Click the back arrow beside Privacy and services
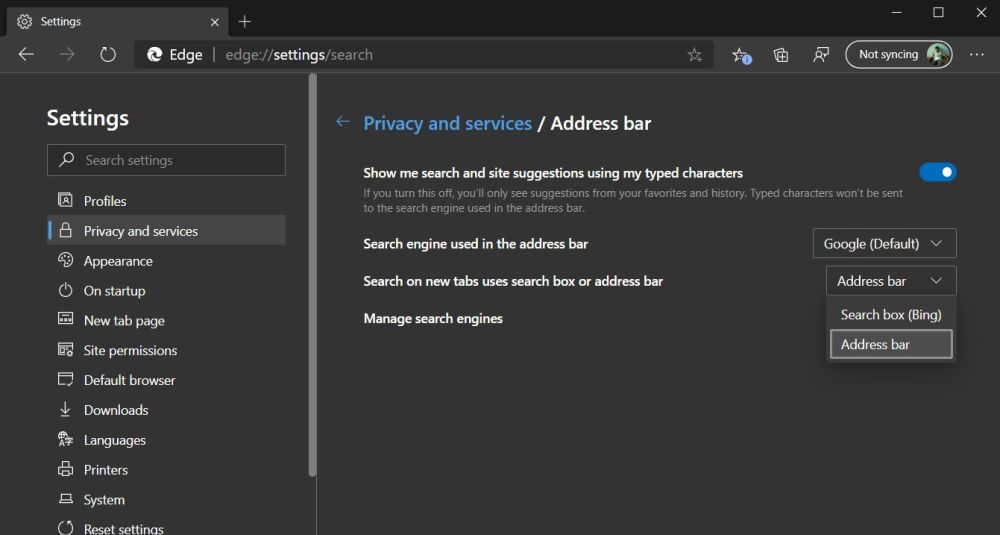Screen dimensions: 1000x535 pyautogui.click(x=343, y=122)
